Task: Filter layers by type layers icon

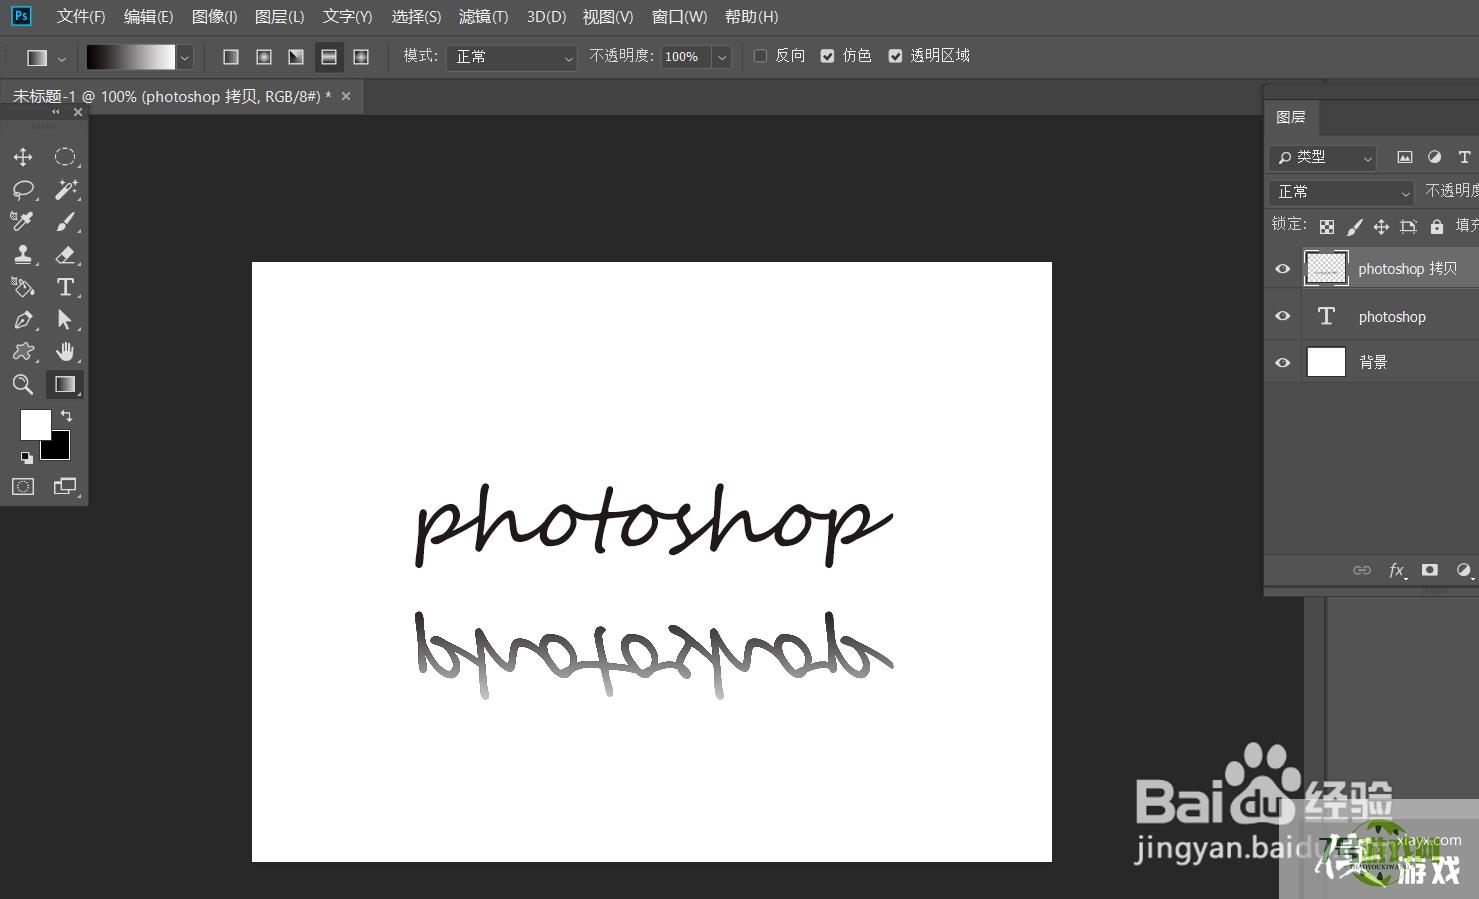Action: click(1464, 157)
